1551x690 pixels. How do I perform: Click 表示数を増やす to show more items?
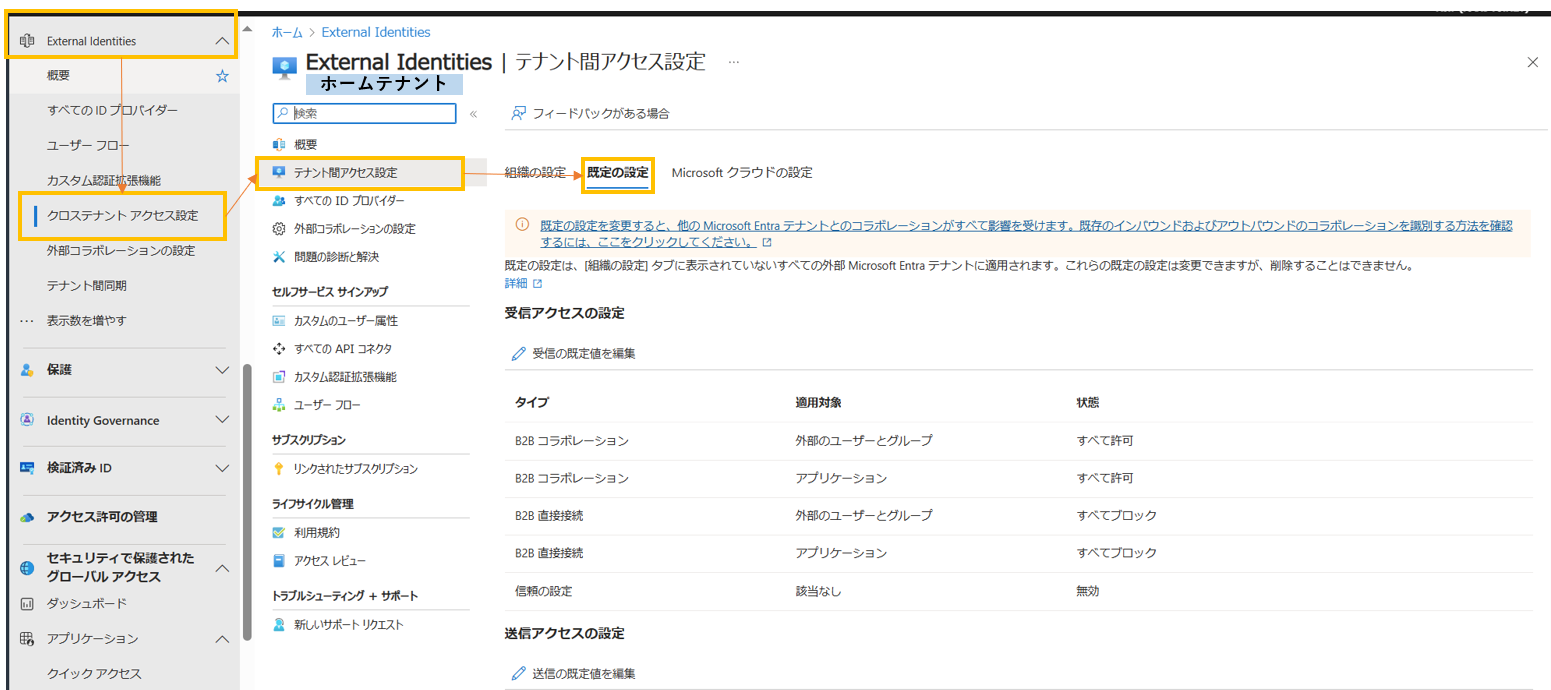[86, 321]
